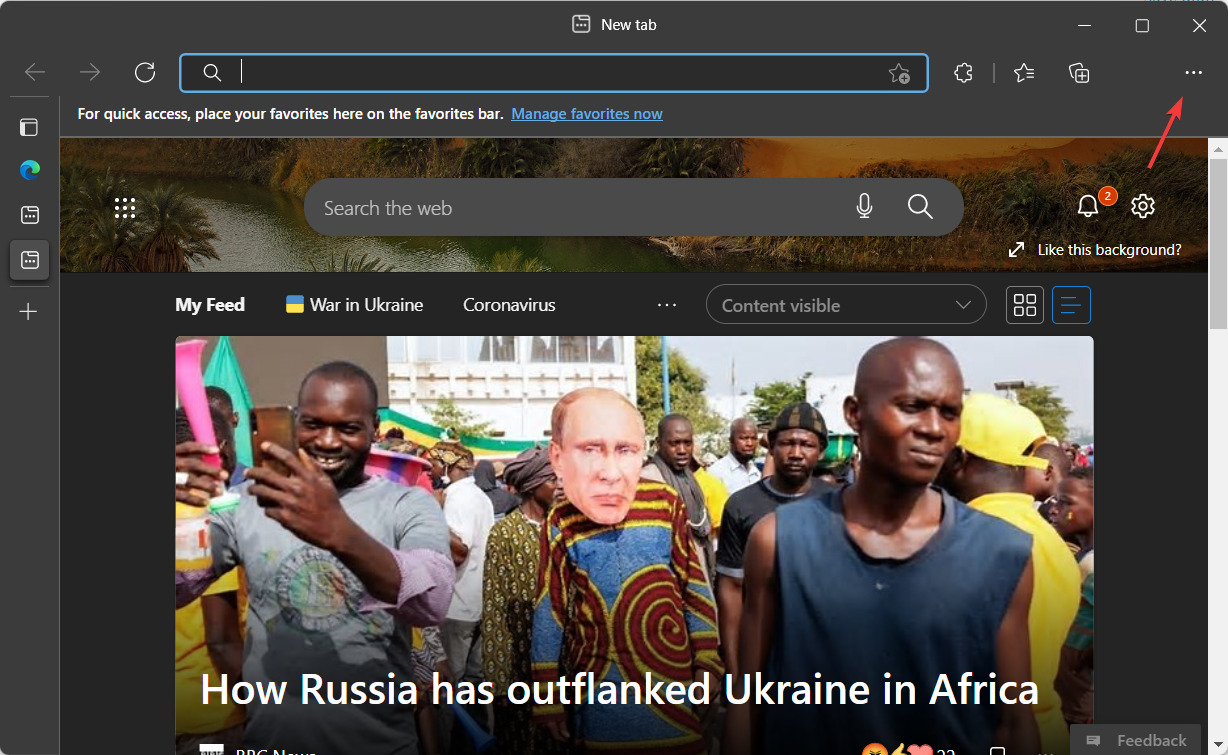
Task: Select the Edge logo tab in sidebar
Action: tap(30, 170)
